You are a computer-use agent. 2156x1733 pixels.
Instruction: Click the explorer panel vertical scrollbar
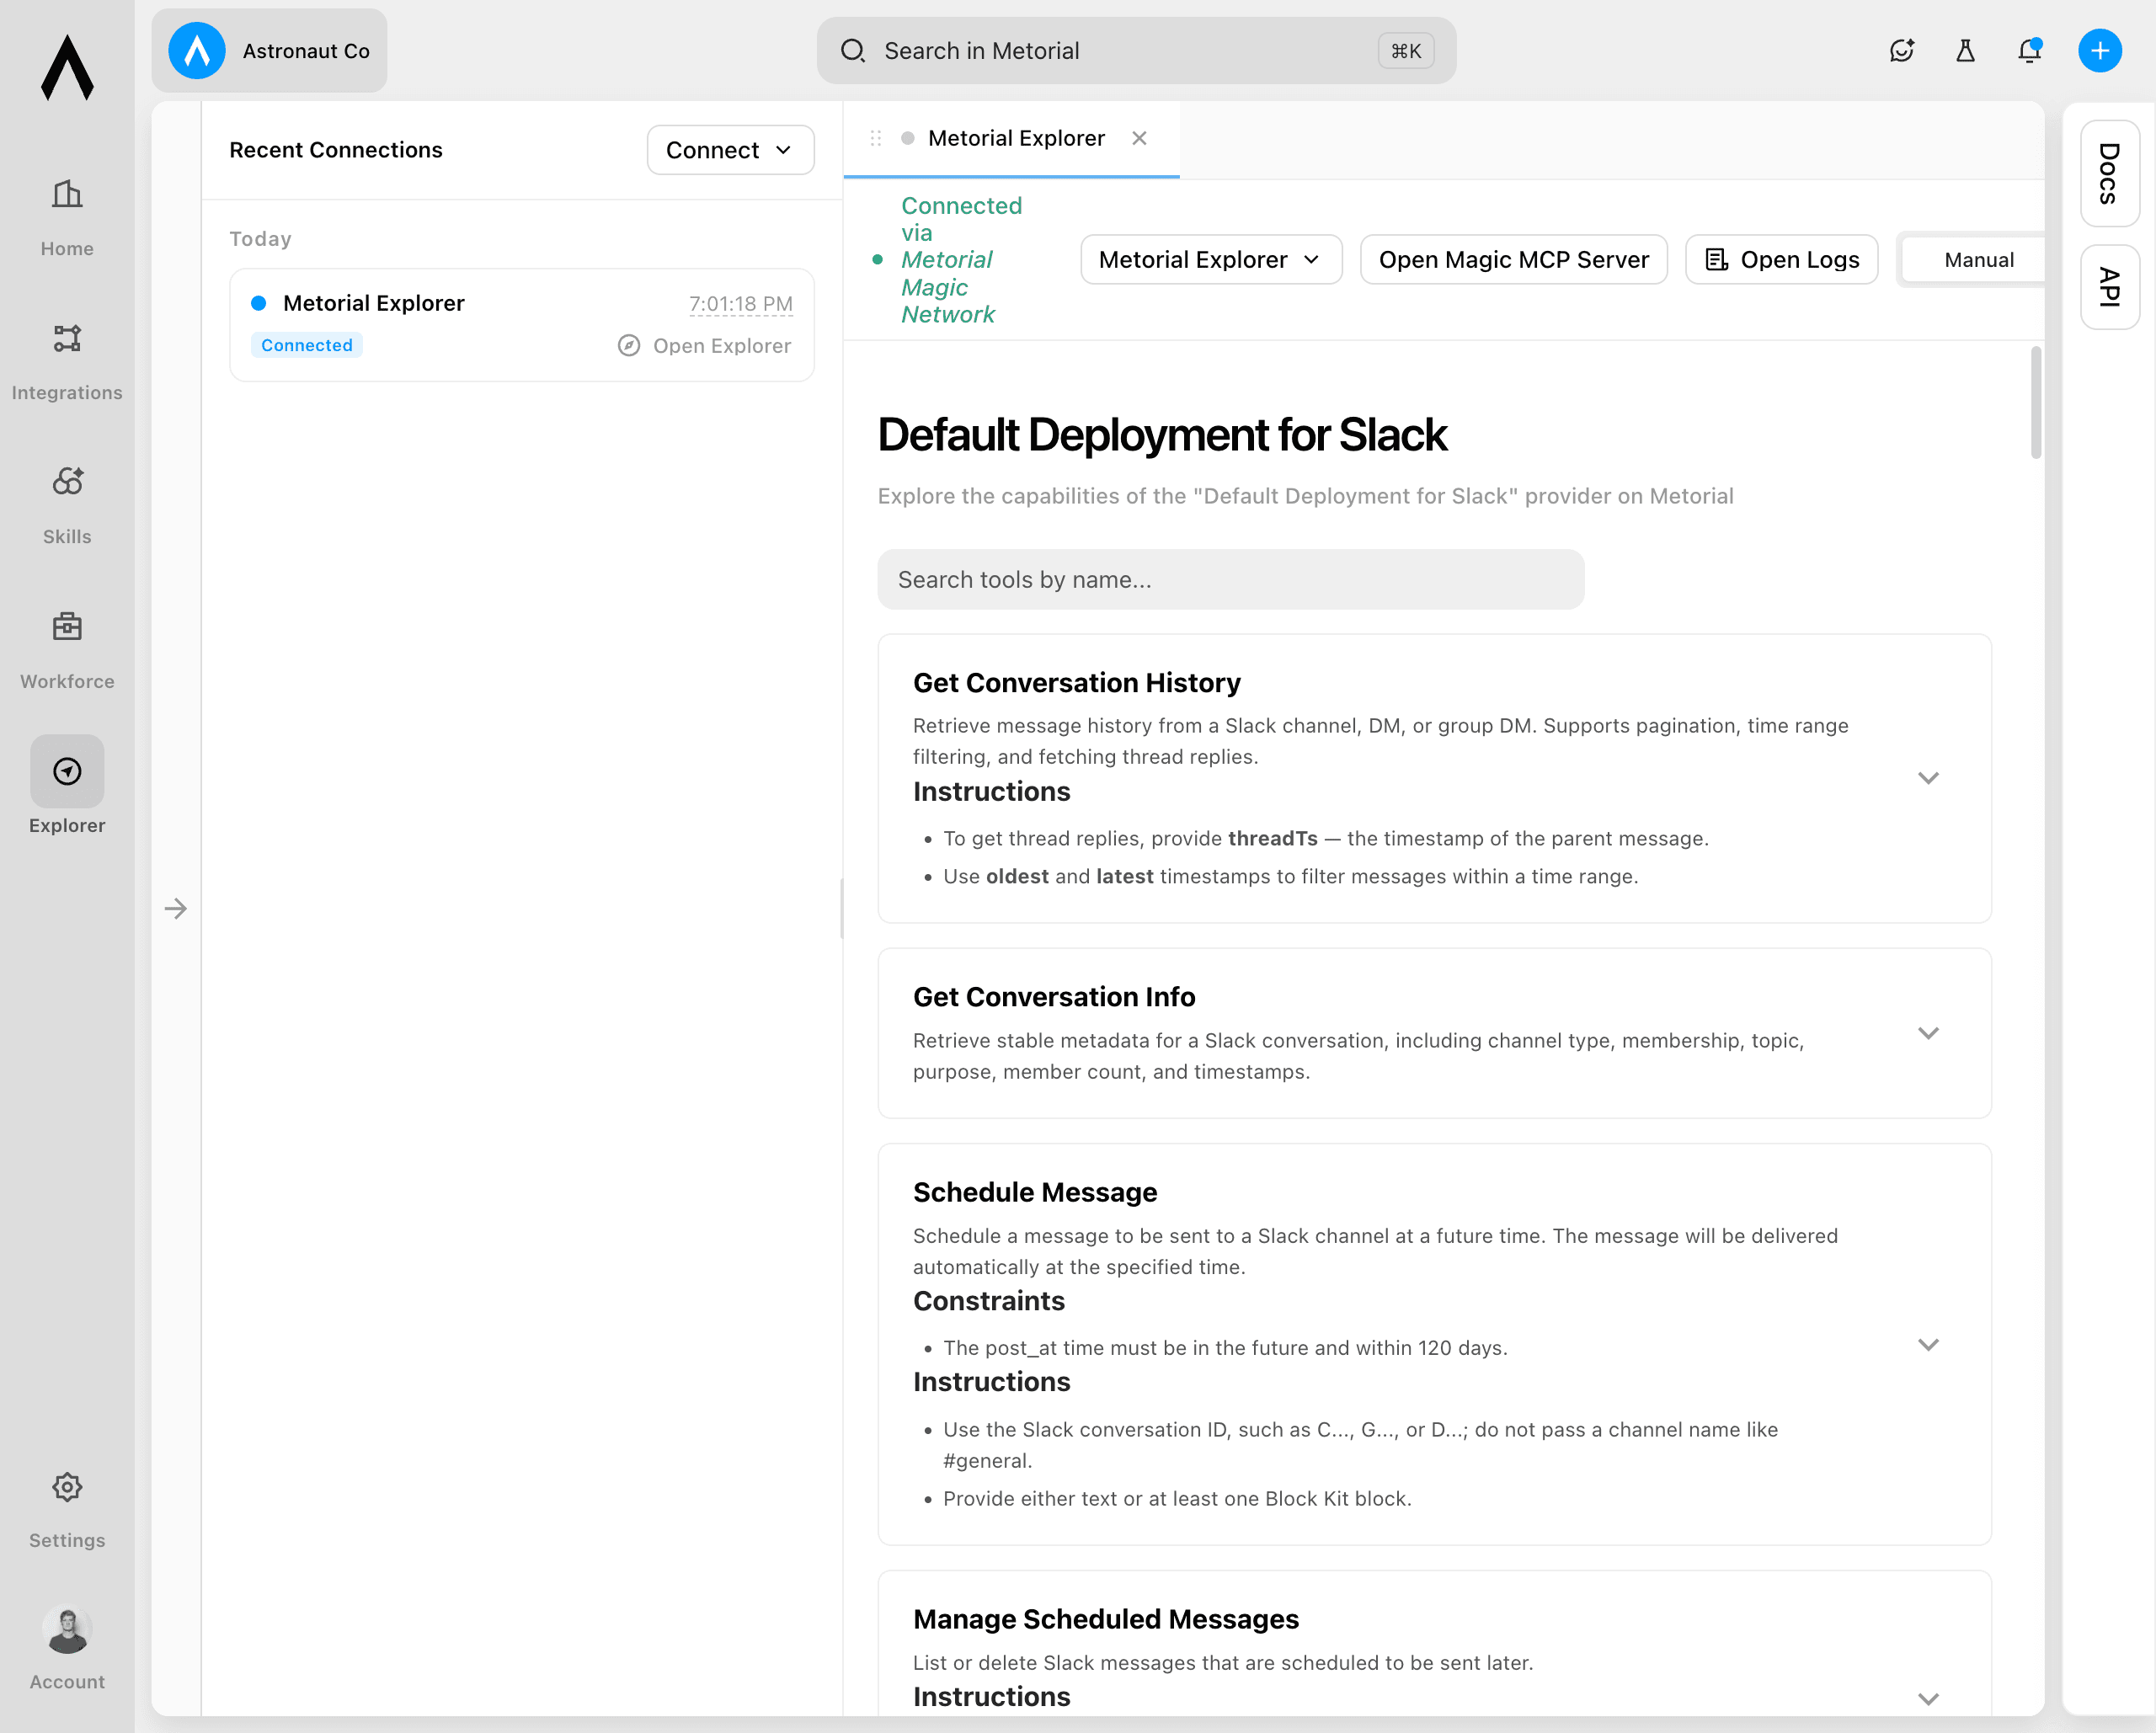click(2035, 403)
